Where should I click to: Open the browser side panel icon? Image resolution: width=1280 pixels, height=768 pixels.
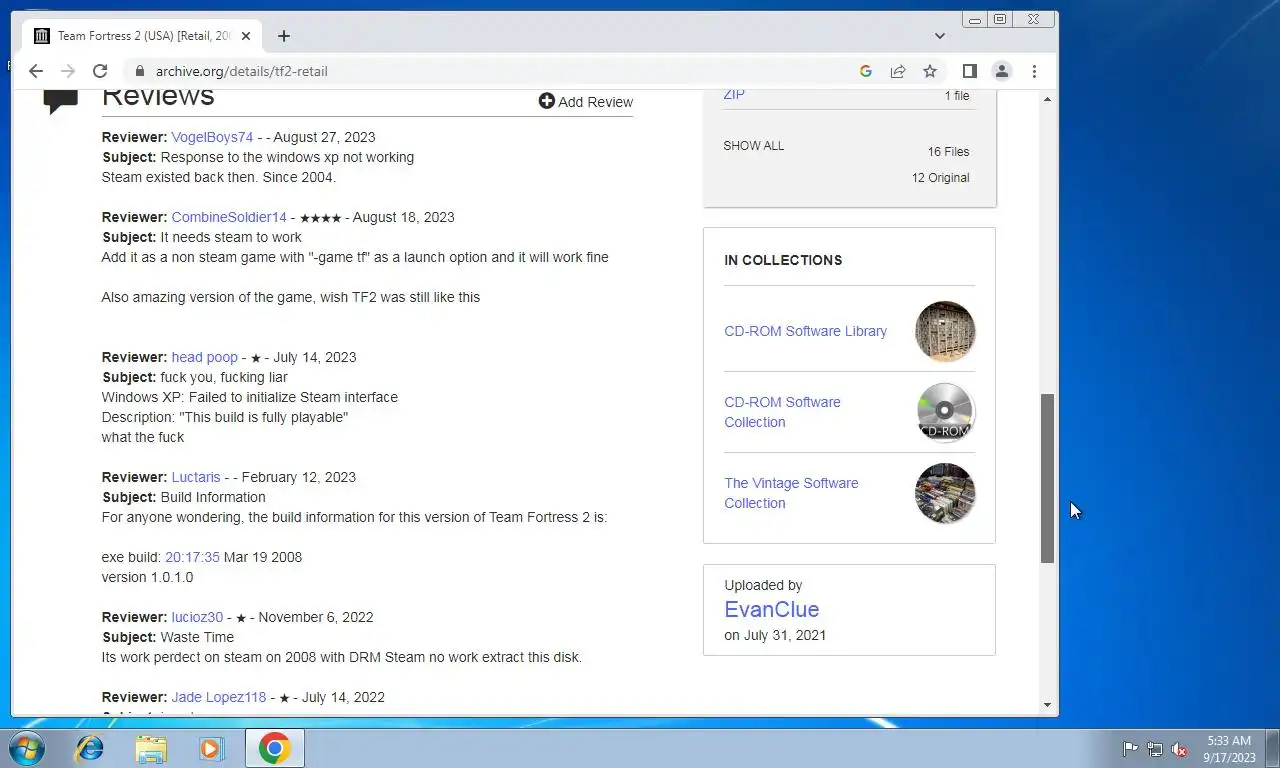tap(969, 71)
